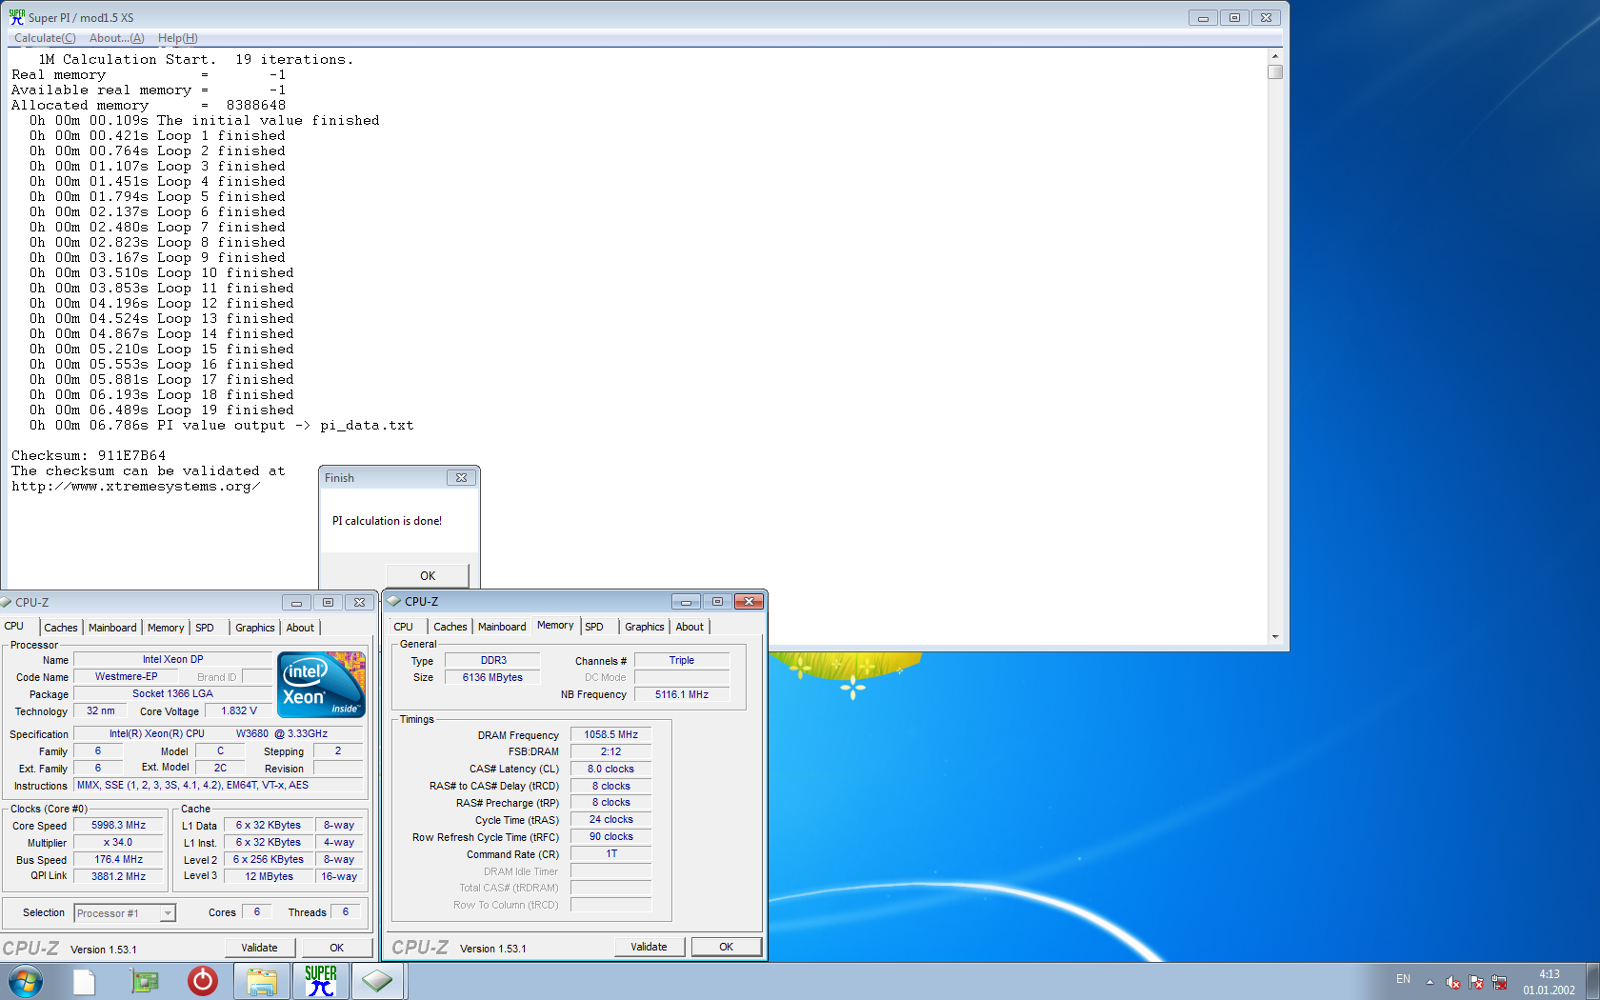The width and height of the screenshot is (1600, 1000).
Task: Show hidden tray icons arrow
Action: tap(1430, 982)
